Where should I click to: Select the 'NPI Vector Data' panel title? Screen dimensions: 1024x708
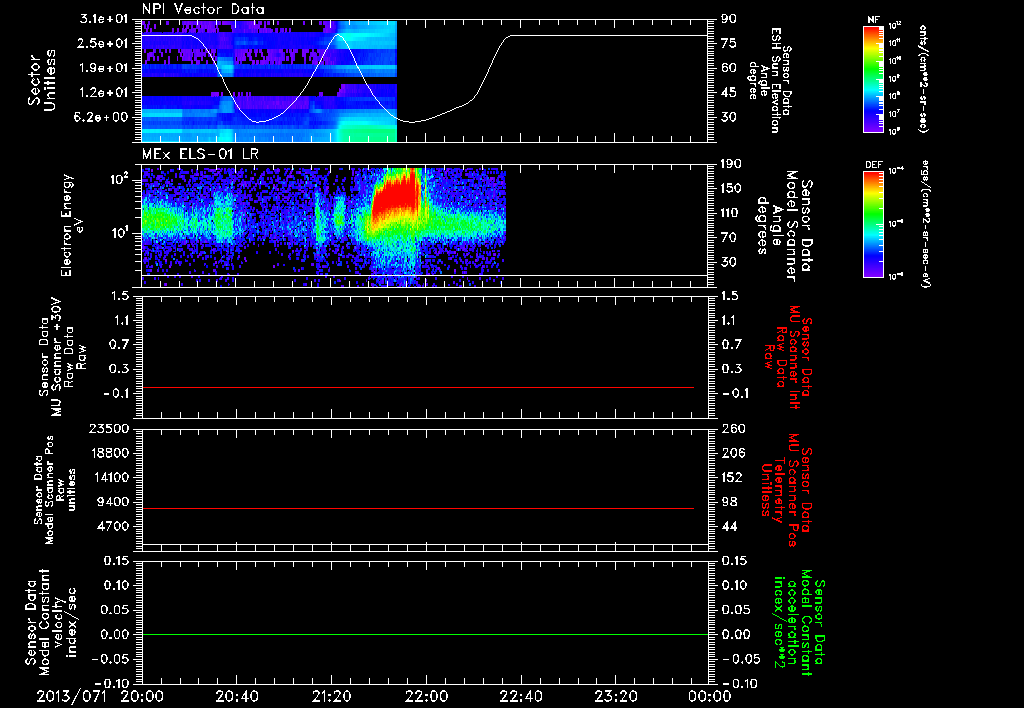pos(203,9)
